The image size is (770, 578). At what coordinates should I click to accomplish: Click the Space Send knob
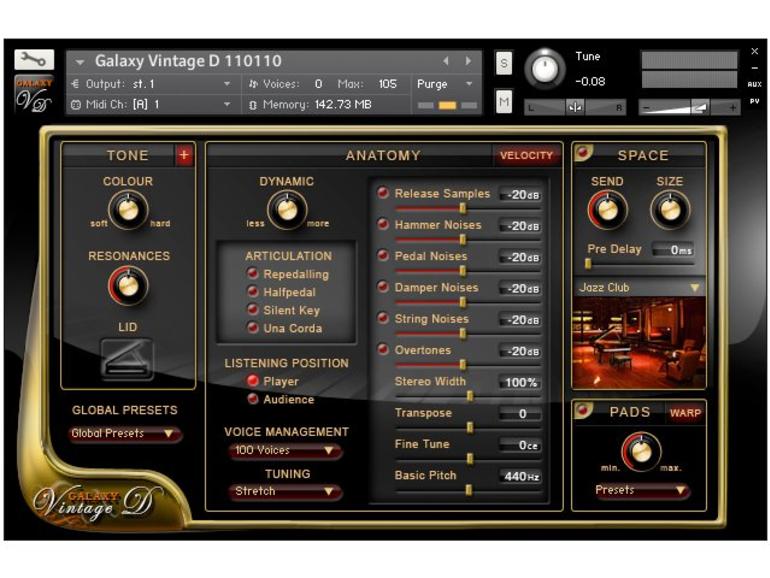coord(607,210)
